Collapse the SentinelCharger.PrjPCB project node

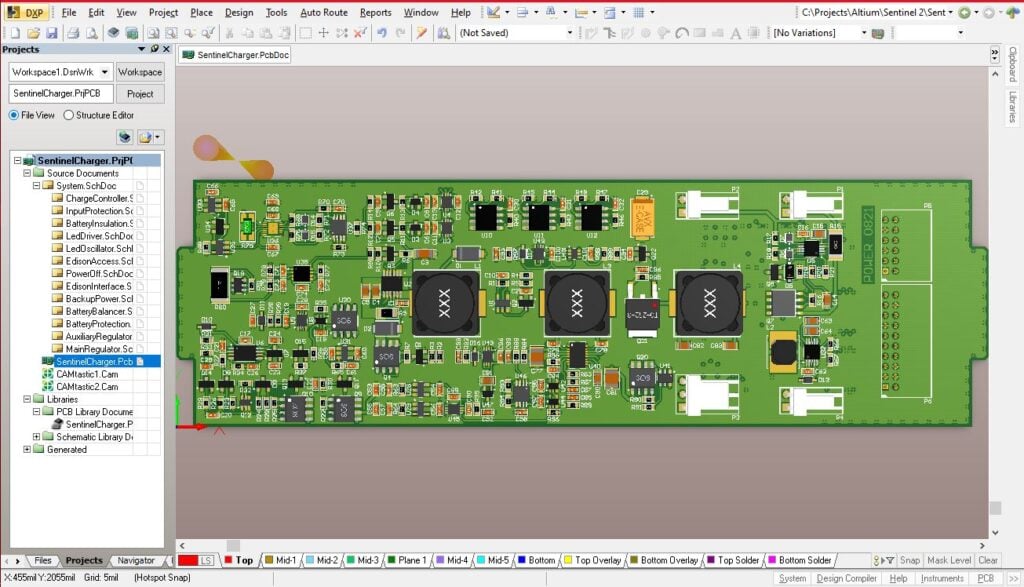click(x=18, y=160)
